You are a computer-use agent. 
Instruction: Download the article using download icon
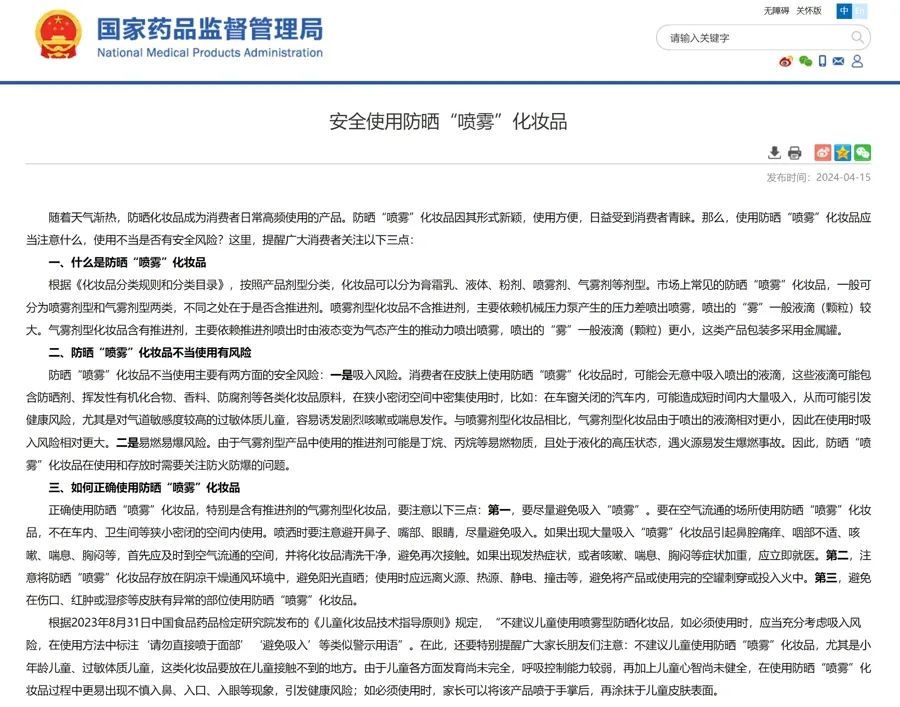774,153
